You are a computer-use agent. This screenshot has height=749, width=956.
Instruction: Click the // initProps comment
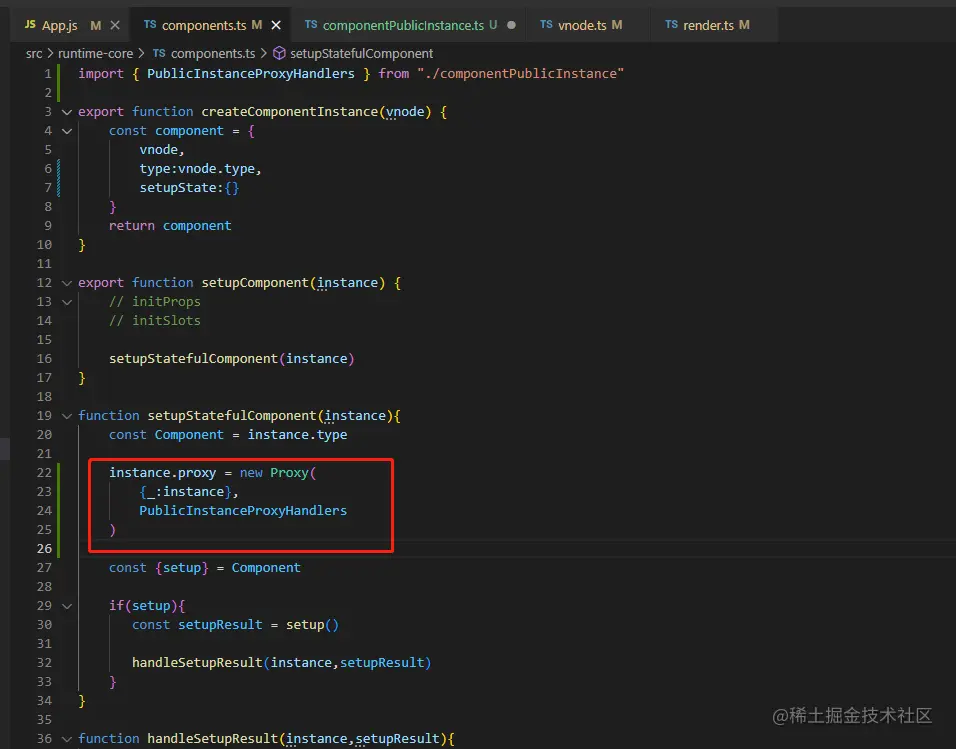click(155, 302)
